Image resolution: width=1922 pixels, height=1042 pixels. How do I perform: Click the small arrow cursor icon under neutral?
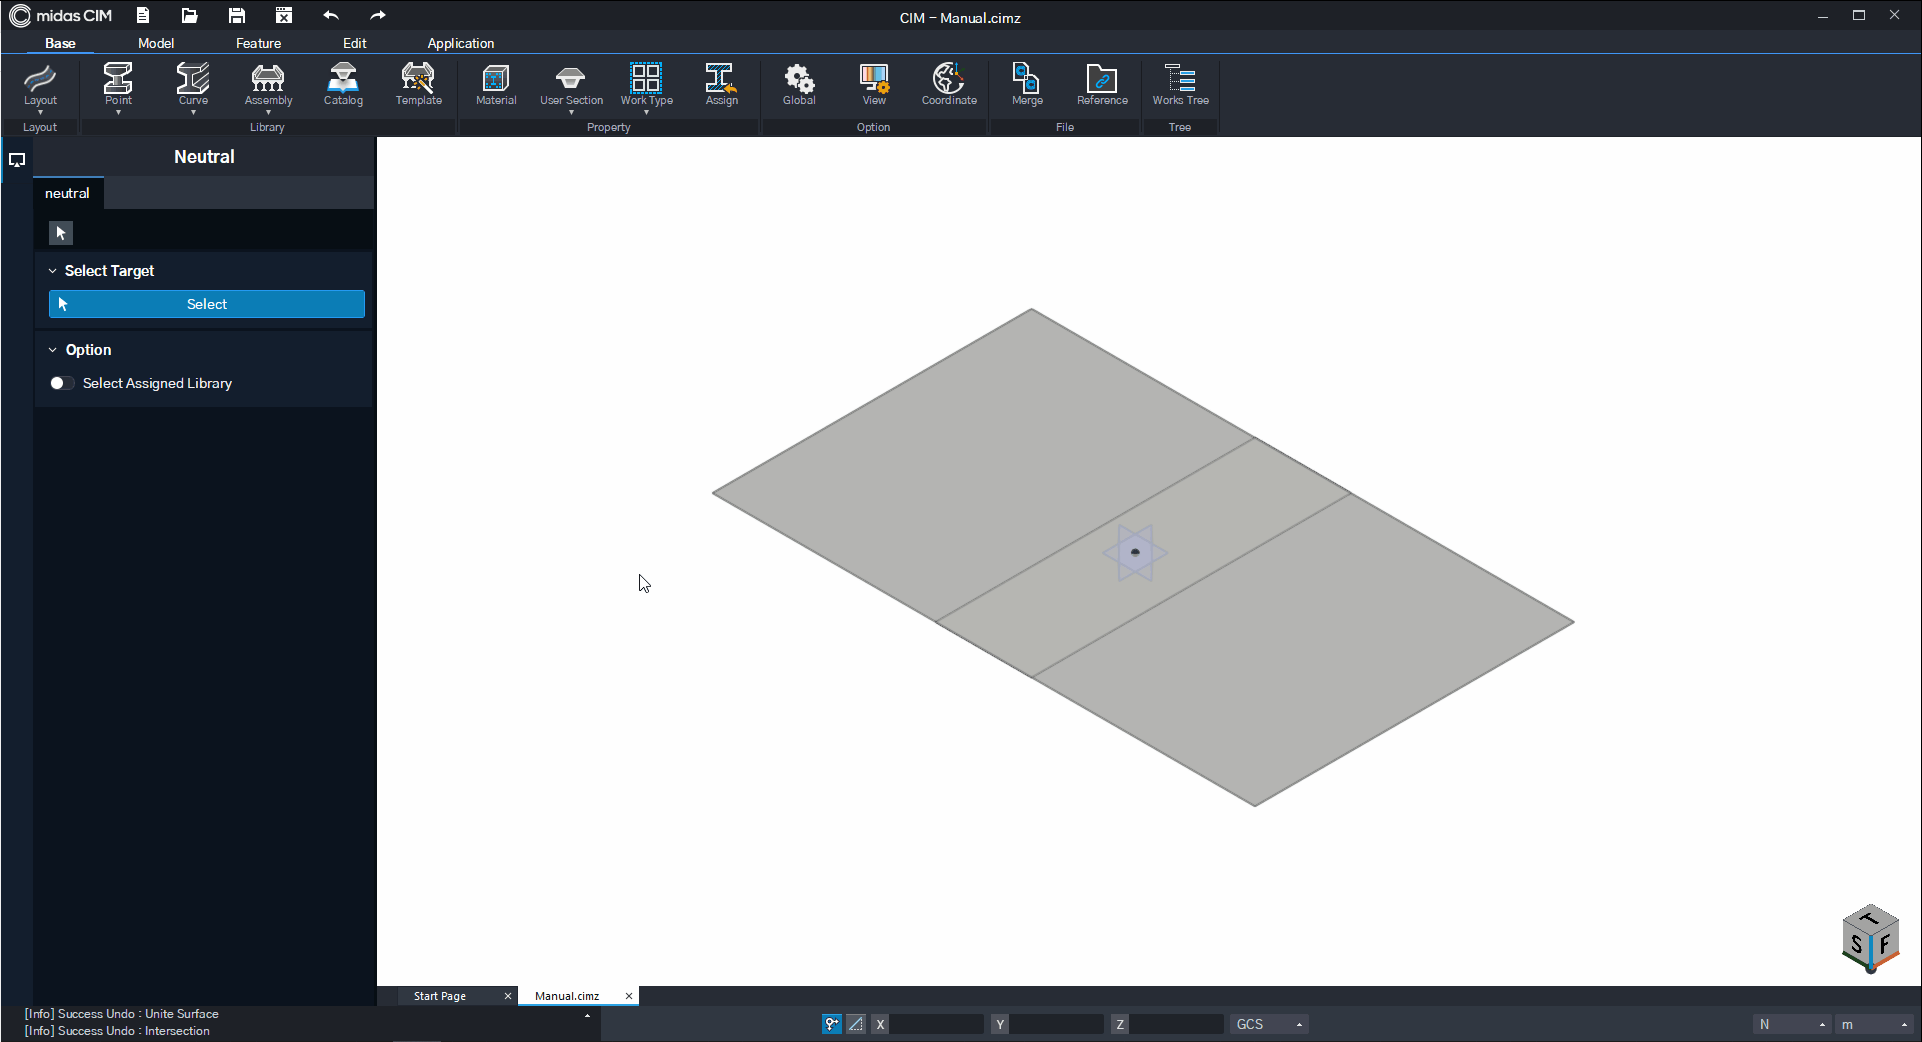(61, 233)
